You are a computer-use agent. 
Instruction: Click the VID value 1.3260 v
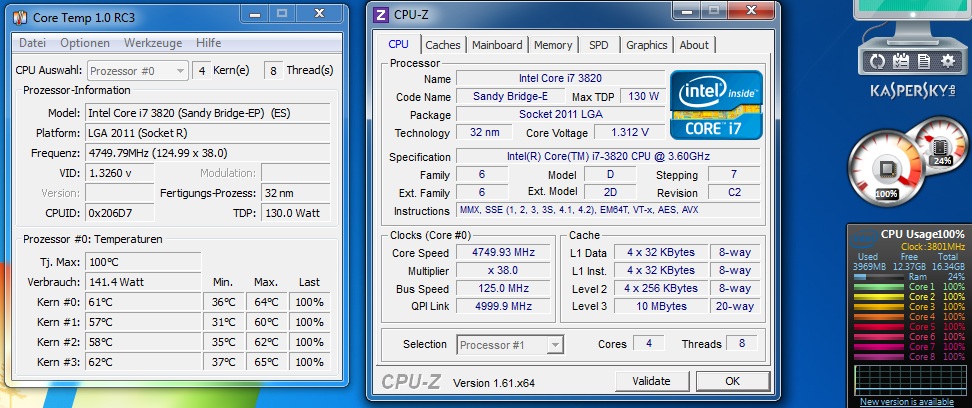tap(119, 173)
